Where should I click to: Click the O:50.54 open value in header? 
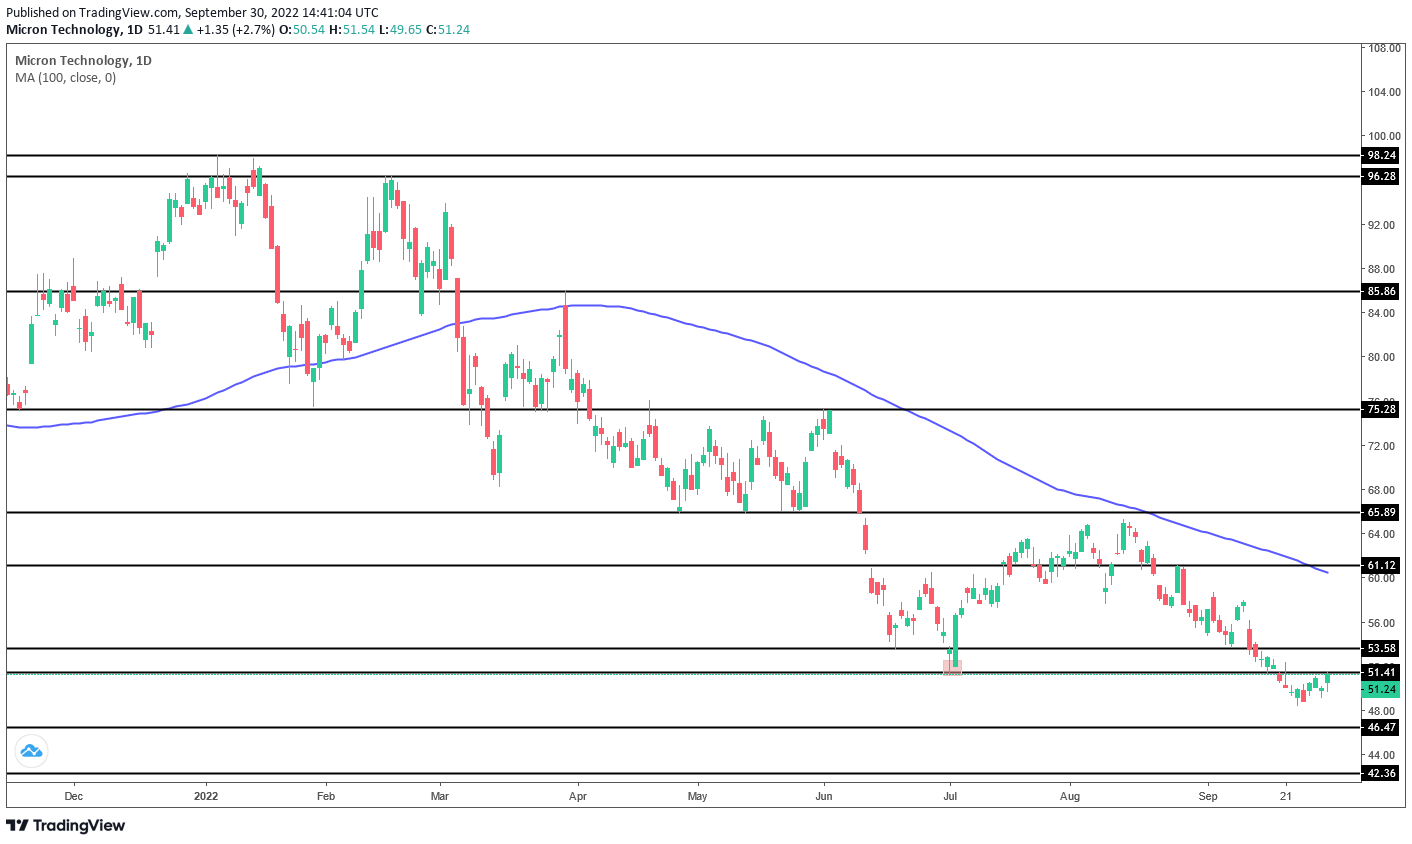click(300, 30)
